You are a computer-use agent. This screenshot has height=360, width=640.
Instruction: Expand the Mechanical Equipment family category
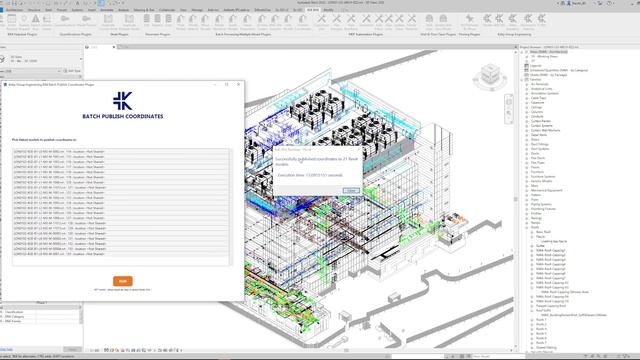point(527,190)
